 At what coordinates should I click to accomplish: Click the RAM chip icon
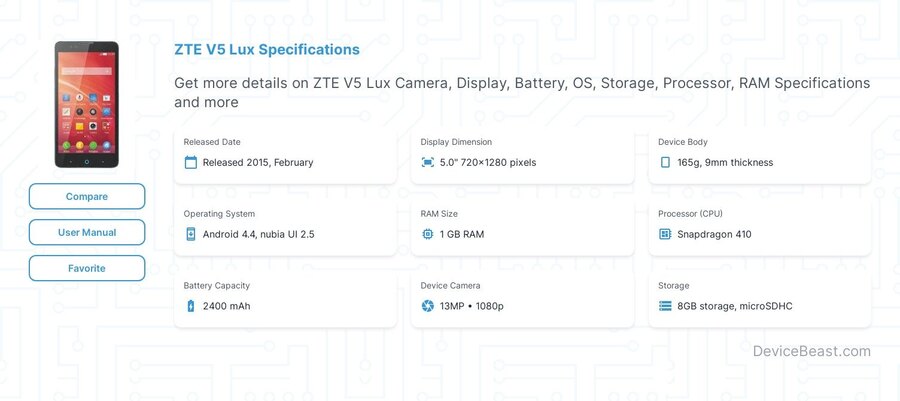(428, 234)
